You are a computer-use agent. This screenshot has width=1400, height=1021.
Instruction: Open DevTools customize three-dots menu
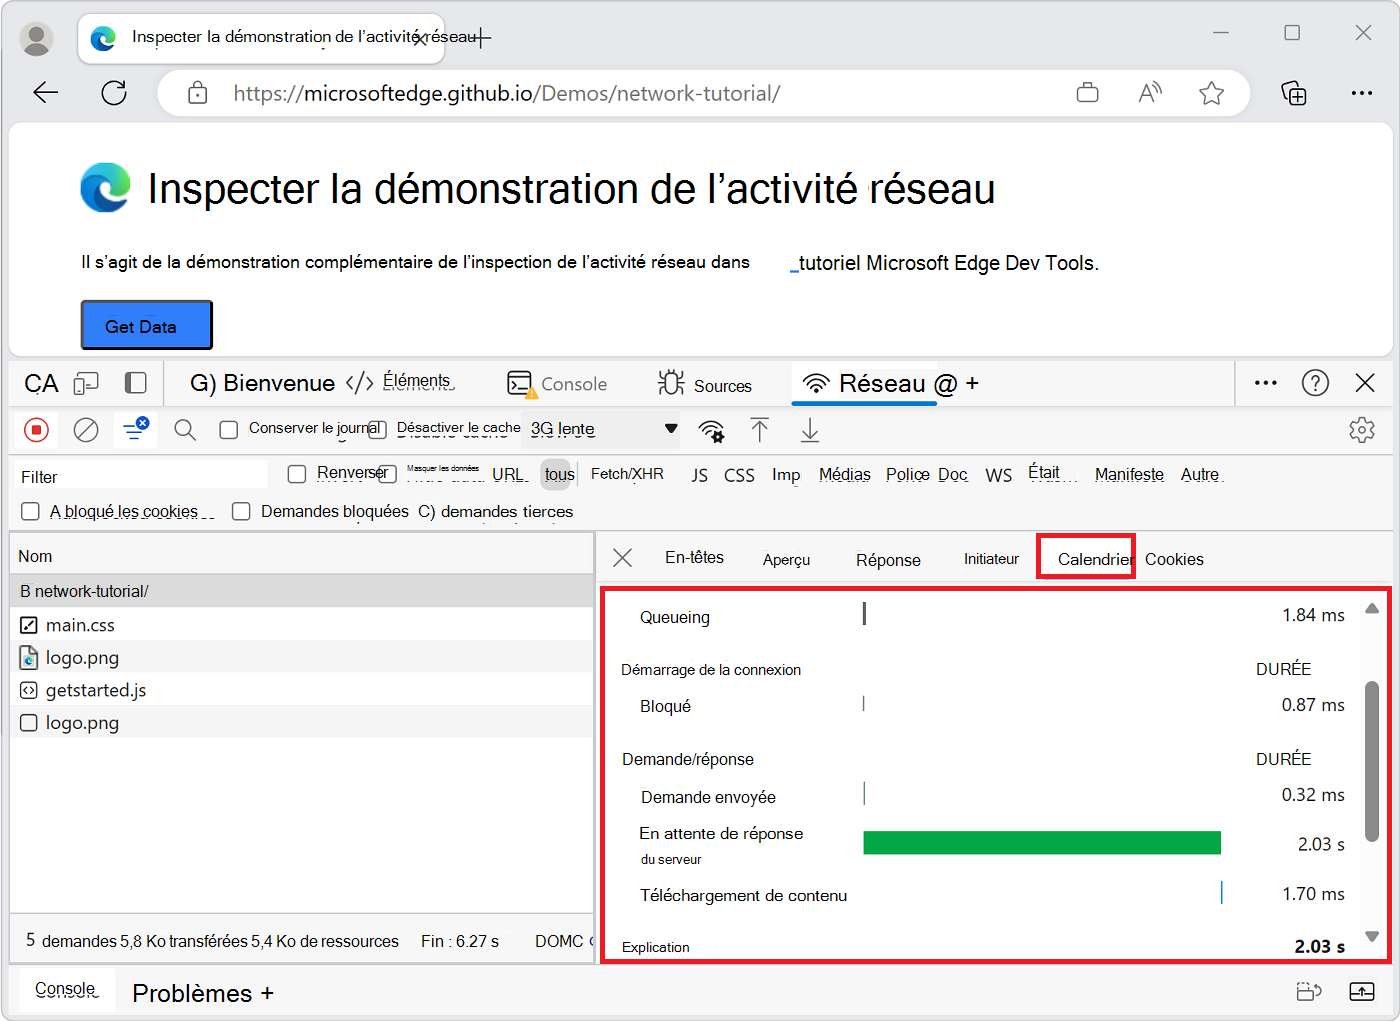[x=1266, y=383]
